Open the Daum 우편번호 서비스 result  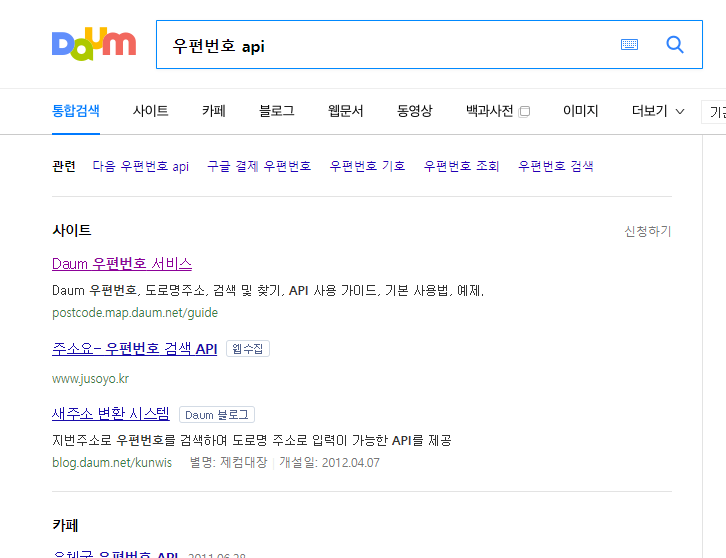coord(122,263)
